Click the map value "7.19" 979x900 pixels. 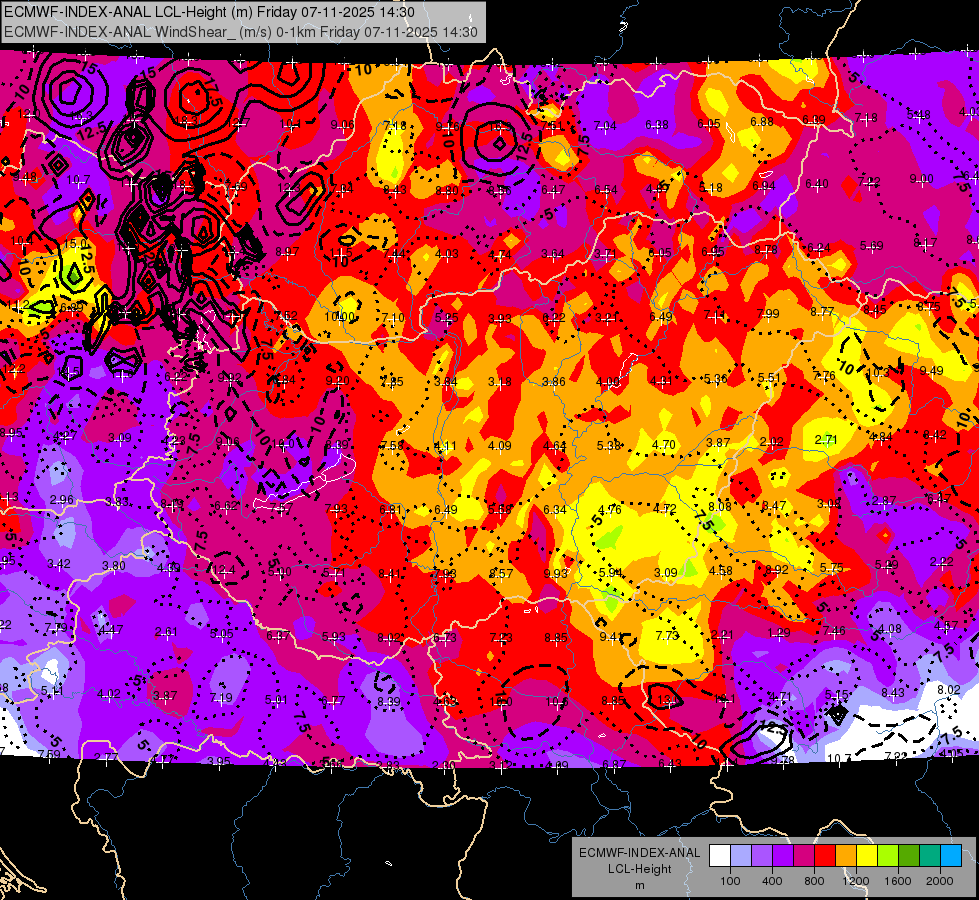pyautogui.click(x=222, y=698)
